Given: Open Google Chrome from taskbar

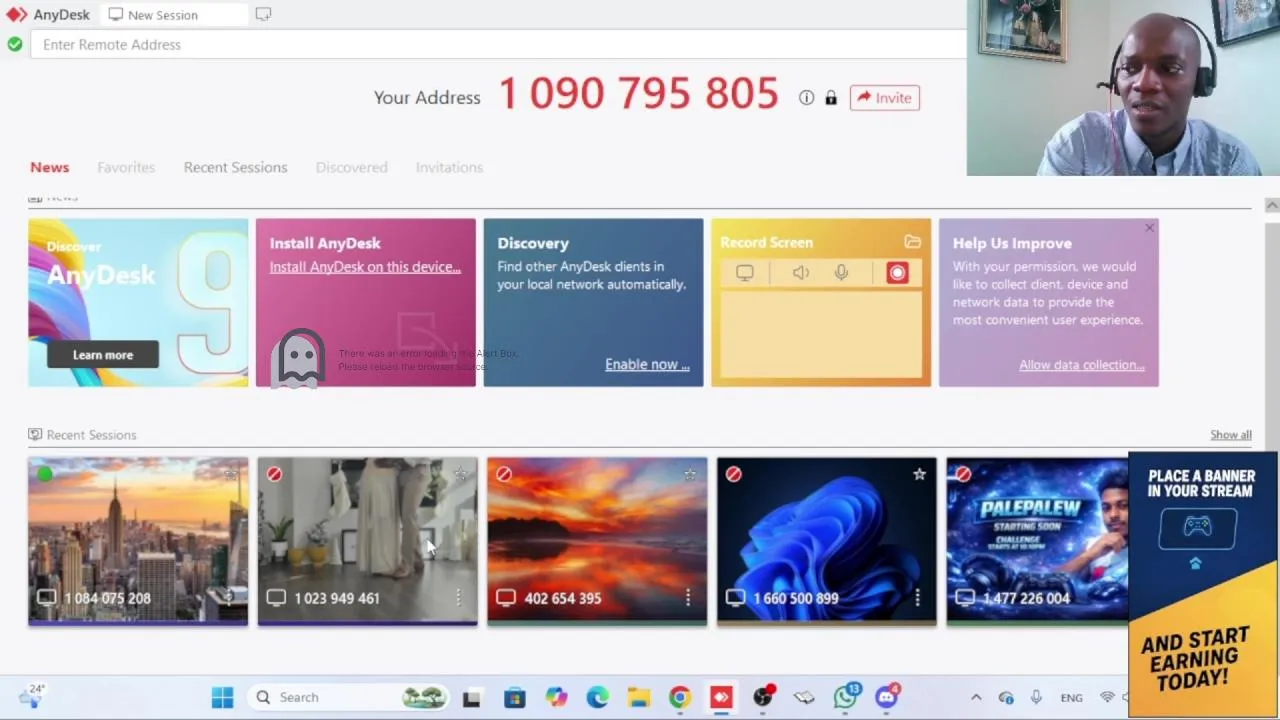Looking at the screenshot, I should point(680,697).
